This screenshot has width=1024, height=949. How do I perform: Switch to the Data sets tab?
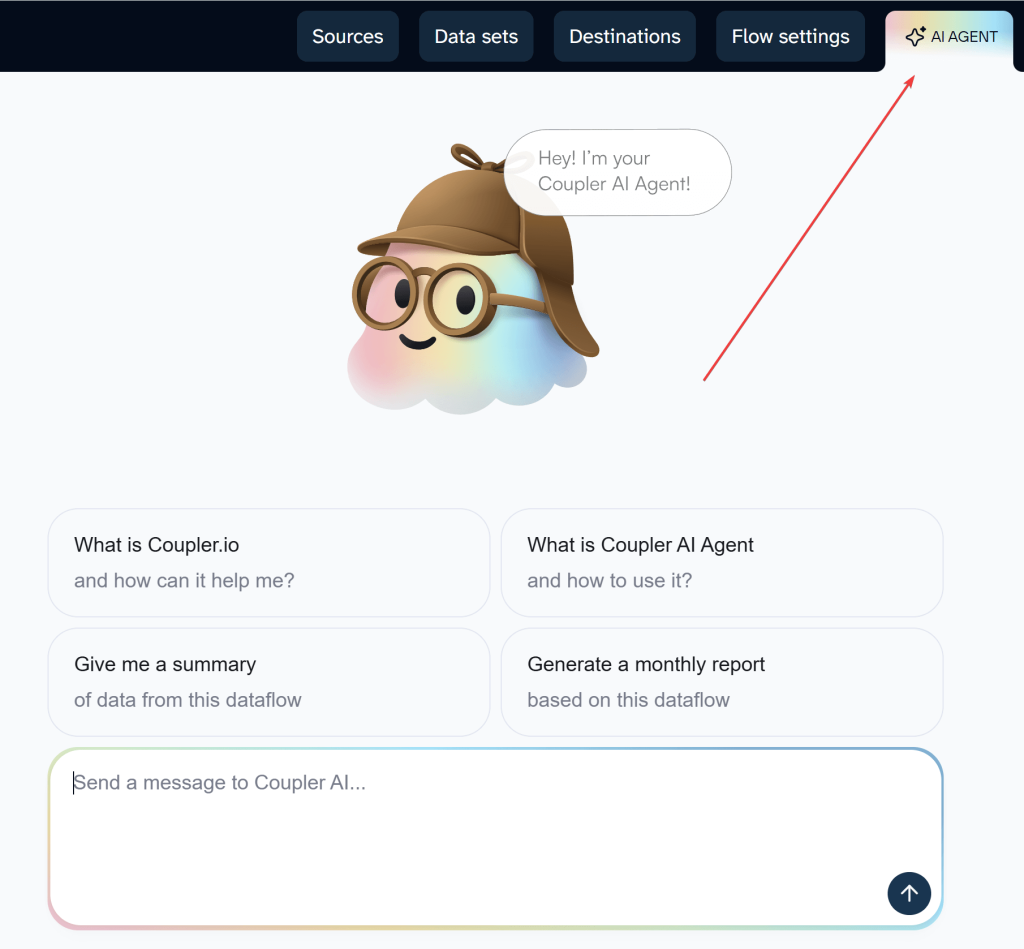(x=476, y=37)
